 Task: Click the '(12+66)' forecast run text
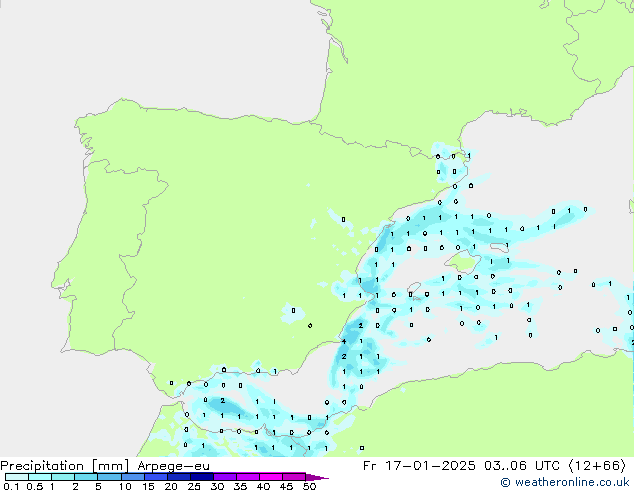[597, 466]
